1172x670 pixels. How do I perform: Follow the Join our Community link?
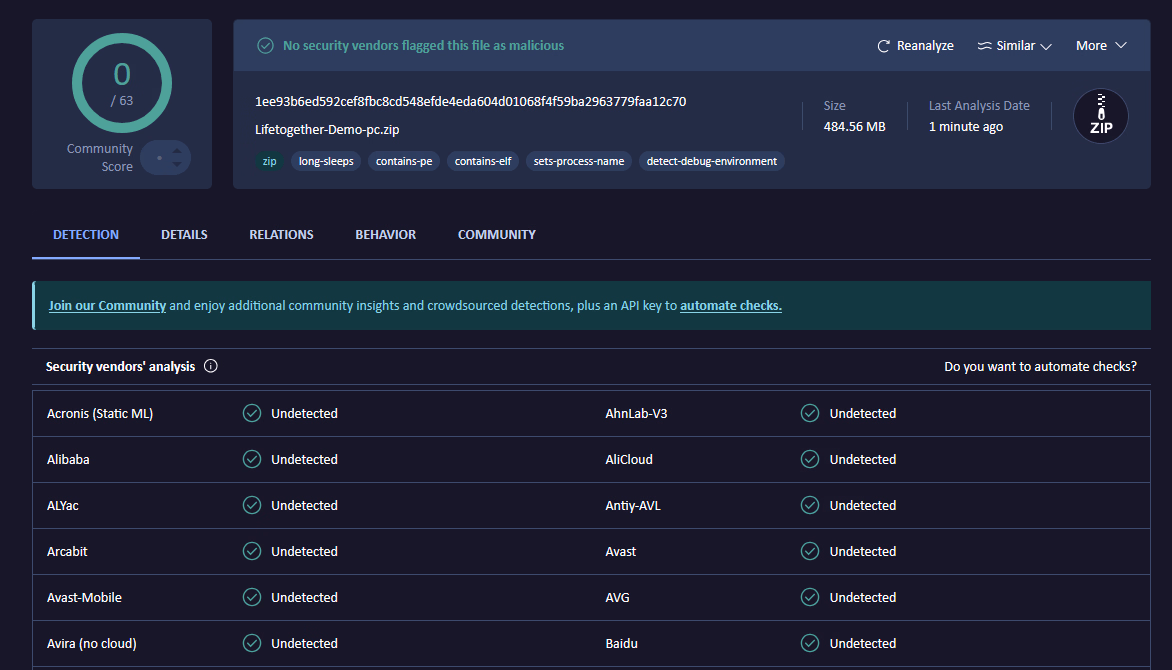pos(107,306)
